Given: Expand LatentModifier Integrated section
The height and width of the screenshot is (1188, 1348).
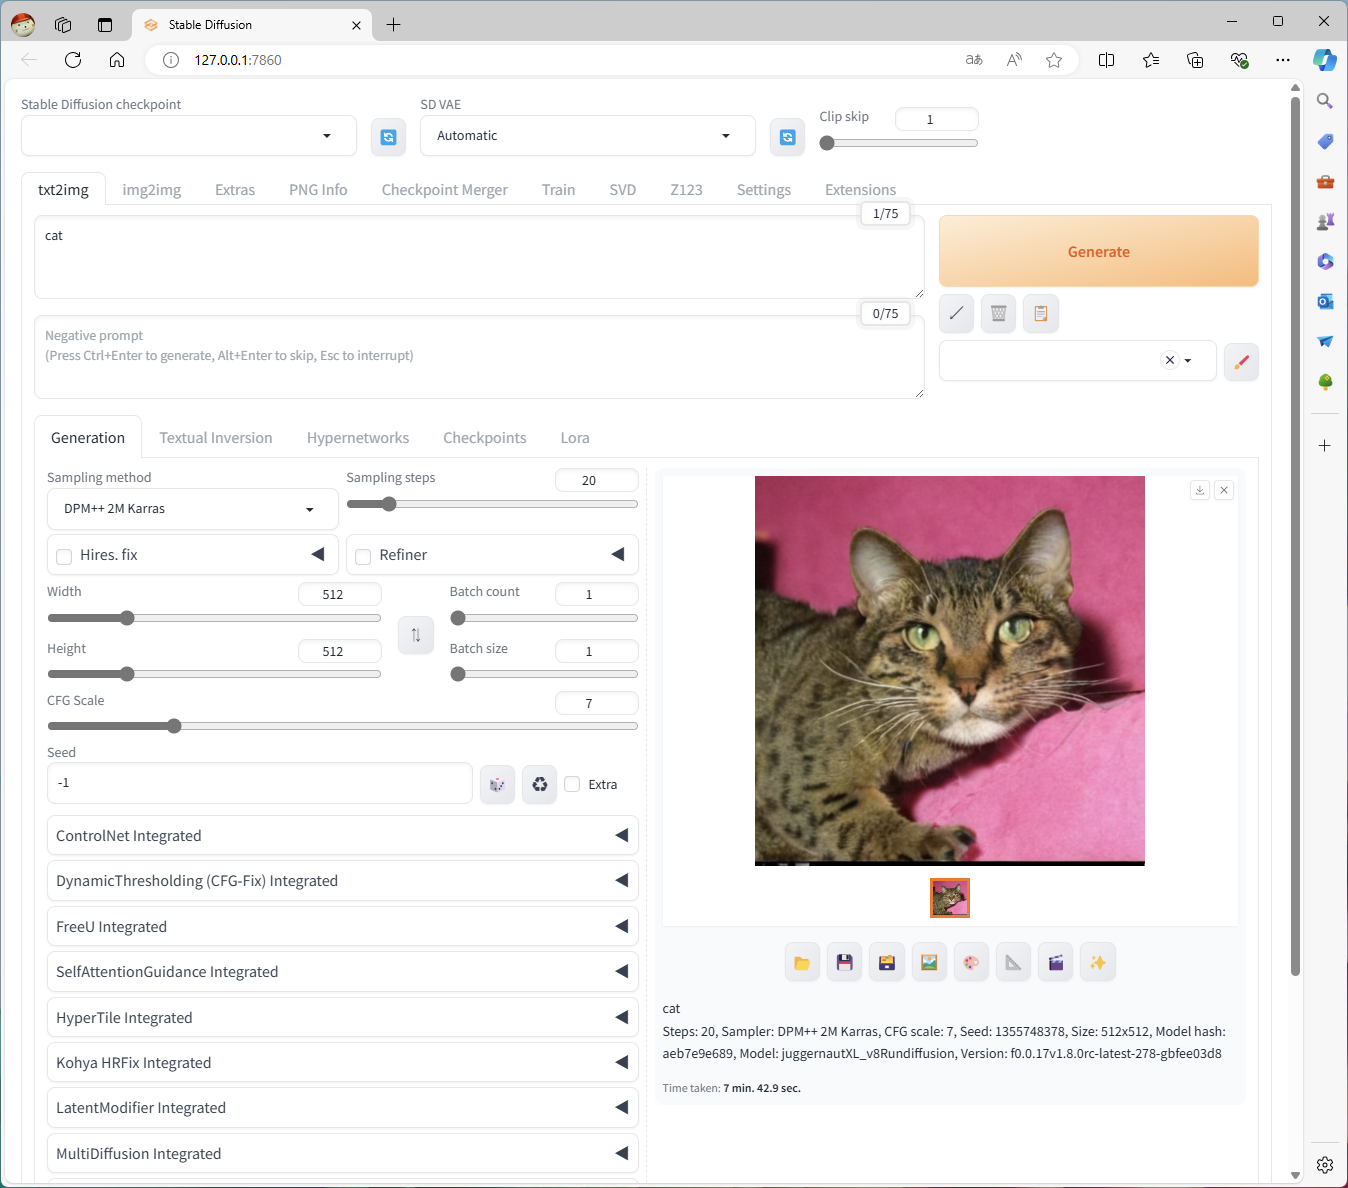Looking at the screenshot, I should click(x=342, y=1108).
